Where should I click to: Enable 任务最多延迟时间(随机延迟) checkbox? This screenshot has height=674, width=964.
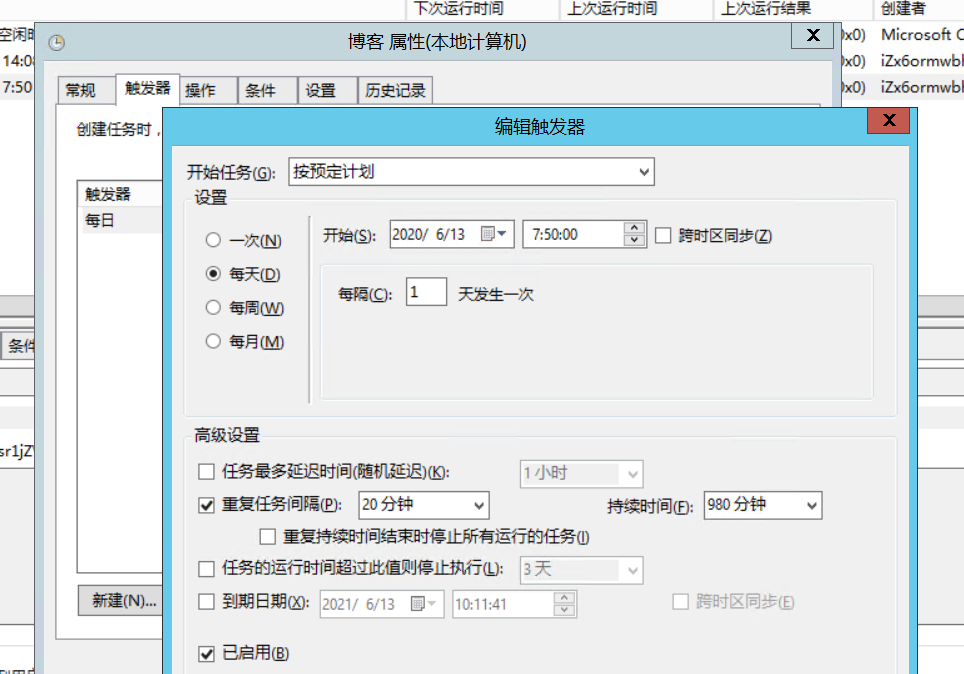pyautogui.click(x=207, y=472)
